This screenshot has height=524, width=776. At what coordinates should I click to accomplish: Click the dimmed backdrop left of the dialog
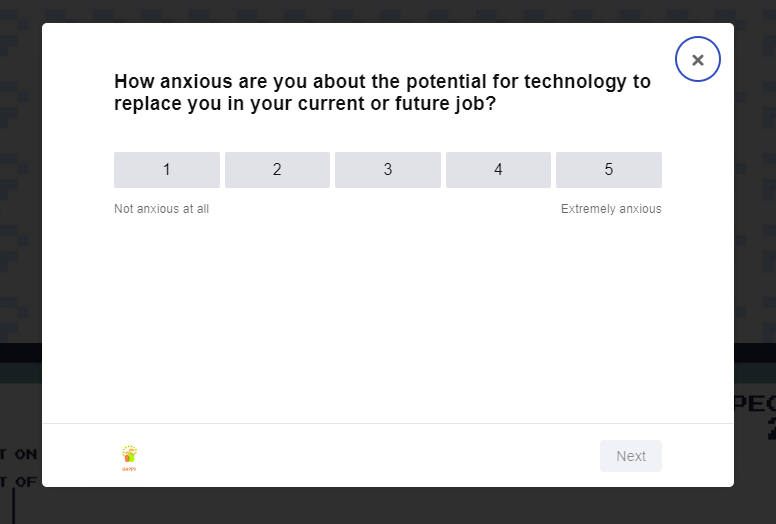pyautogui.click(x=21, y=198)
